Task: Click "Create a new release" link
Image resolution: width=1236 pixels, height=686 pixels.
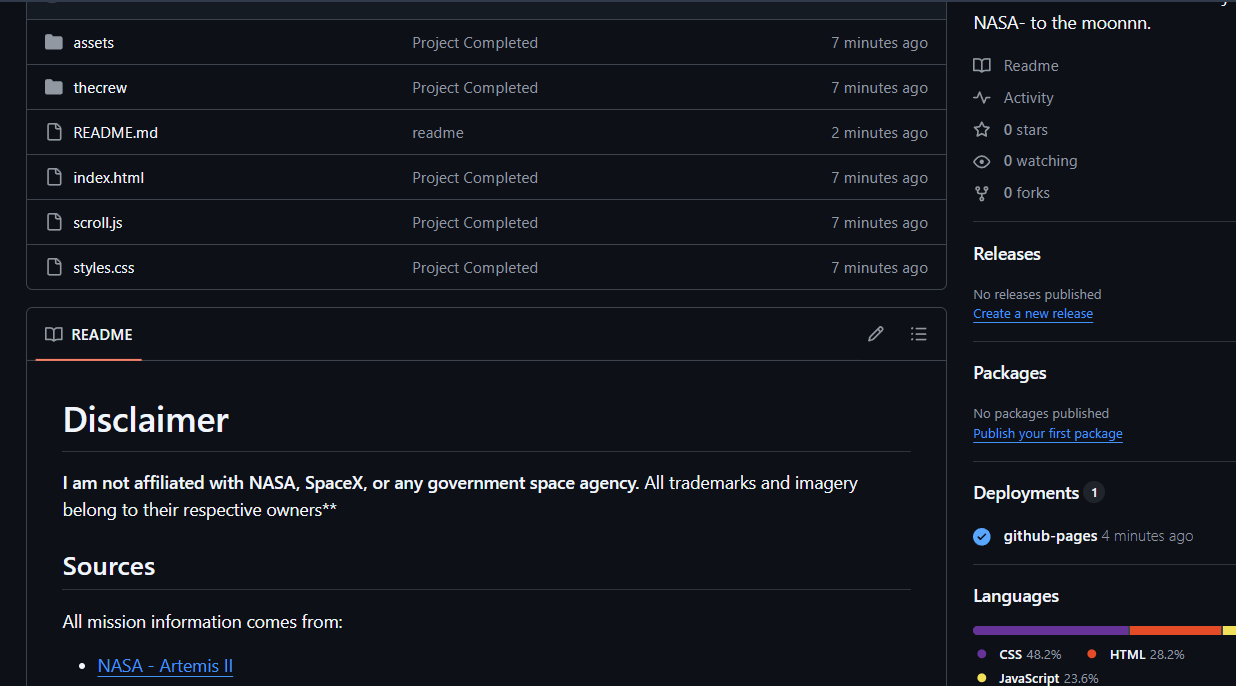Action: (1033, 314)
